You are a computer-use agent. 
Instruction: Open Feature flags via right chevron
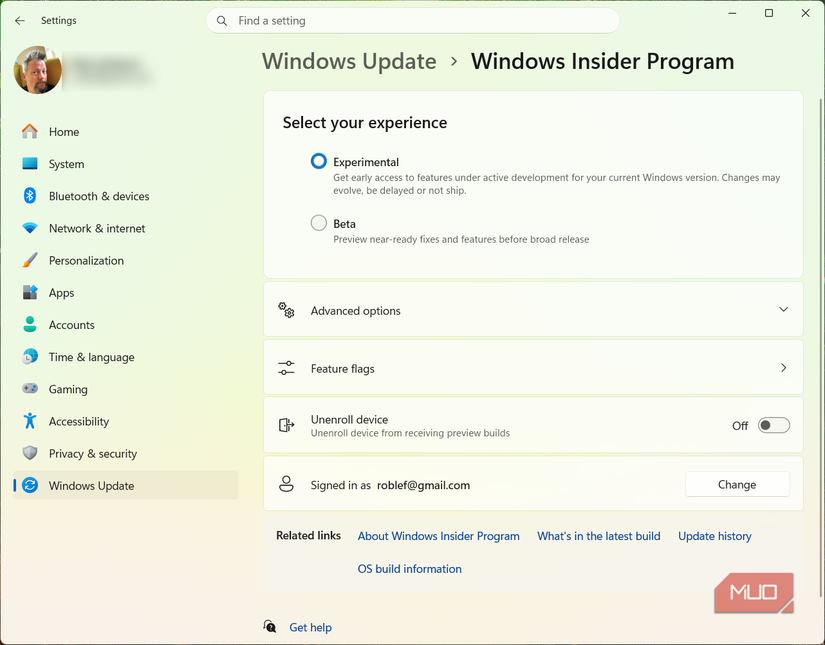pyautogui.click(x=783, y=368)
